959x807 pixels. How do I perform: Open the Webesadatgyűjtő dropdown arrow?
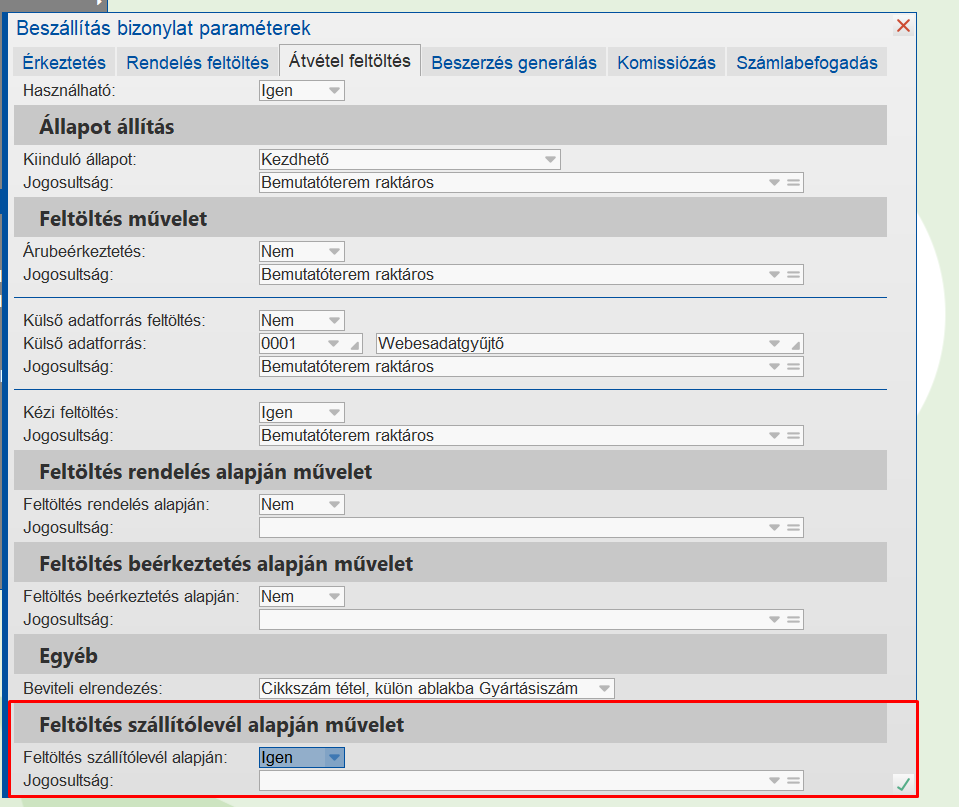(774, 344)
